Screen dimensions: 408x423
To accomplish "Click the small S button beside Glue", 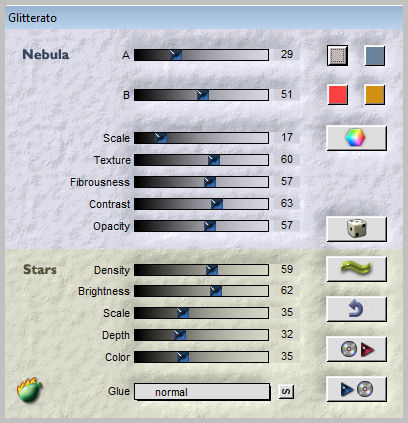I will pyautogui.click(x=286, y=391).
